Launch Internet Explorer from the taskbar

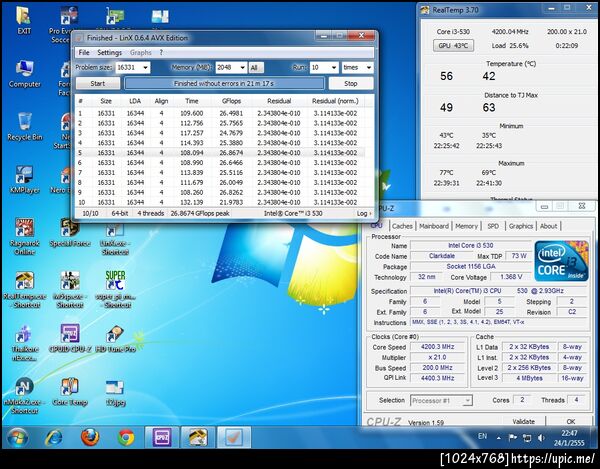tap(53, 437)
